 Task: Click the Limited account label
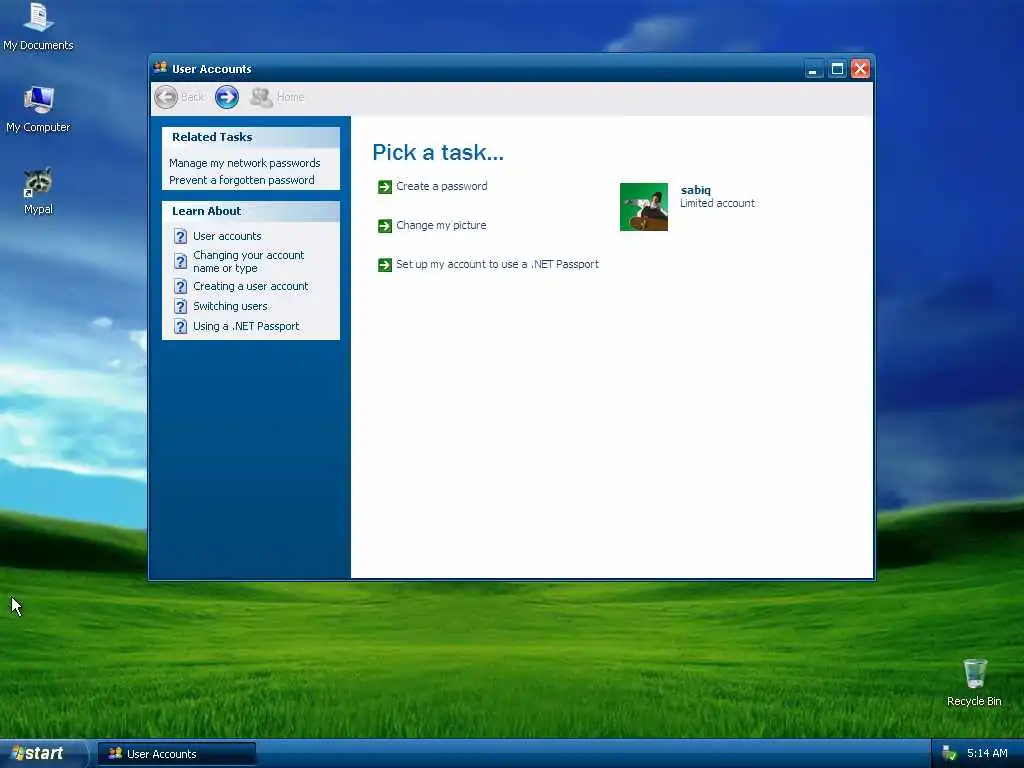[x=717, y=204]
